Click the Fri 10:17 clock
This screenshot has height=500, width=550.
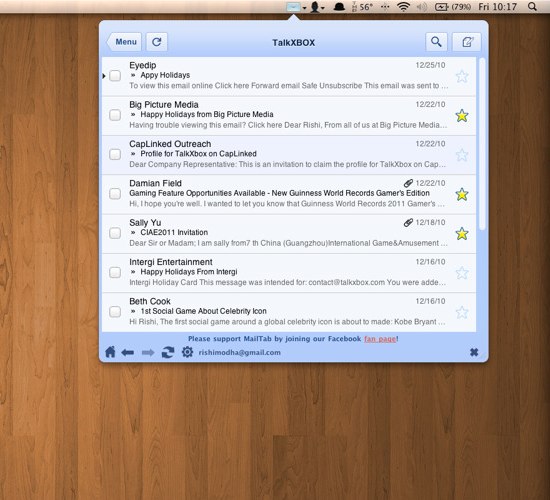pyautogui.click(x=497, y=7)
